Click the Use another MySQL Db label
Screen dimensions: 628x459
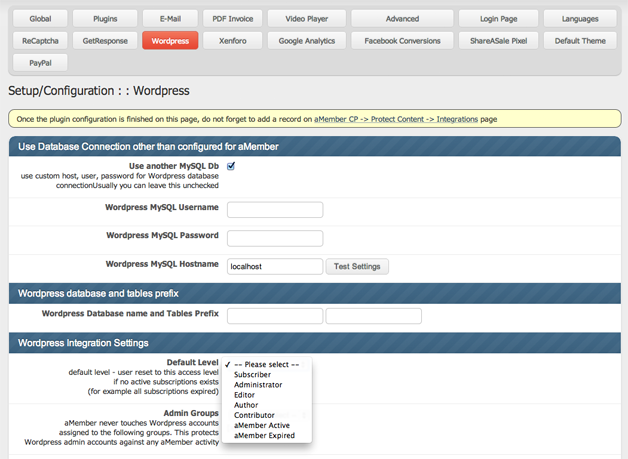pyautogui.click(x=174, y=166)
